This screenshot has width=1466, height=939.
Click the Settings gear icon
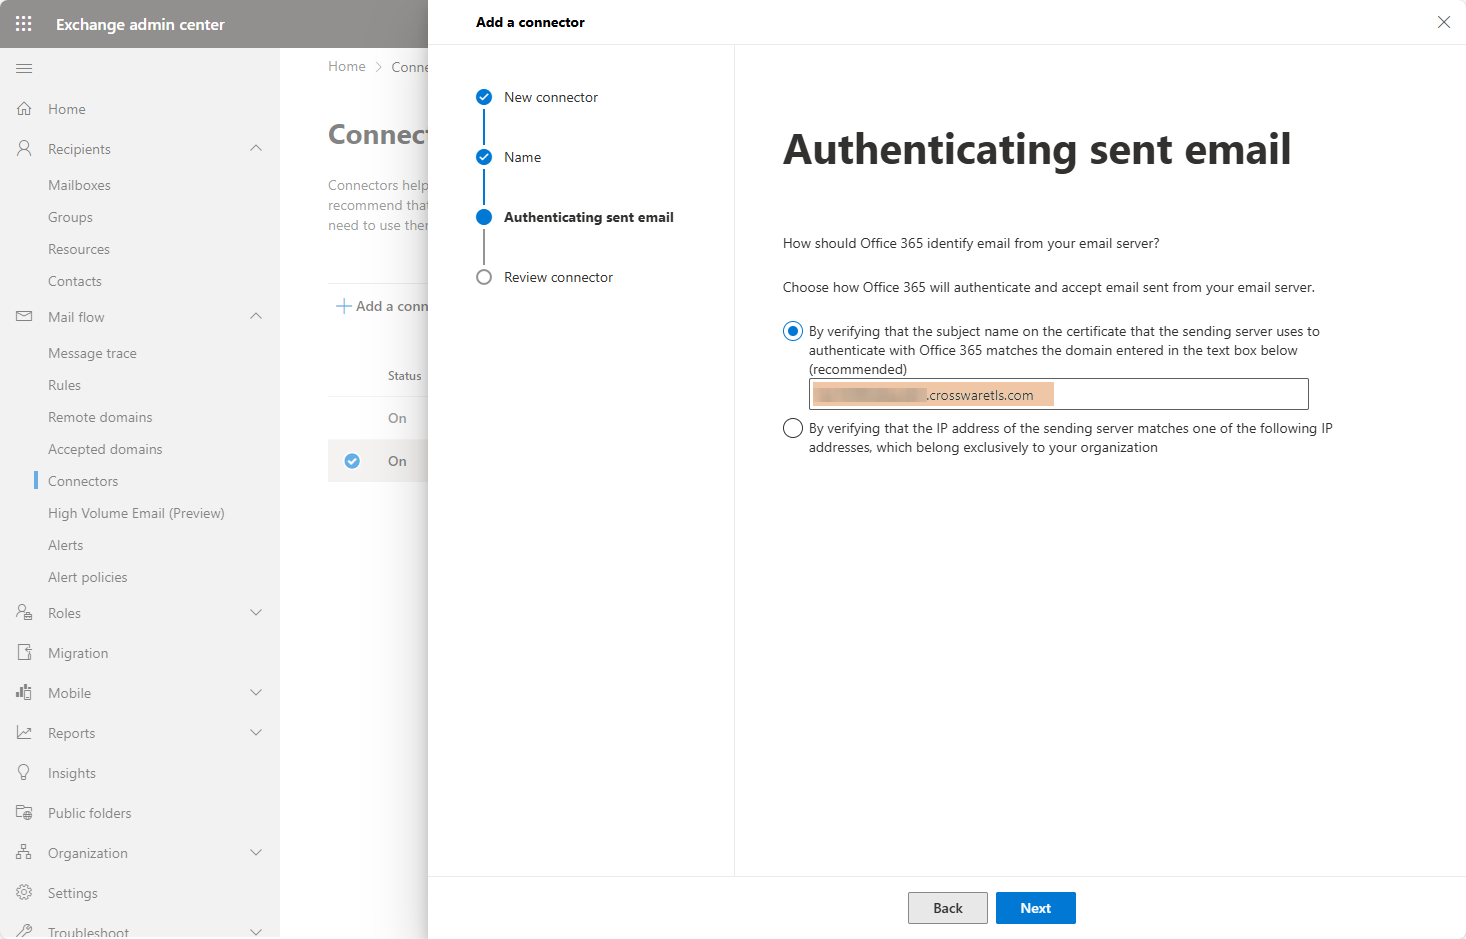click(x=24, y=893)
